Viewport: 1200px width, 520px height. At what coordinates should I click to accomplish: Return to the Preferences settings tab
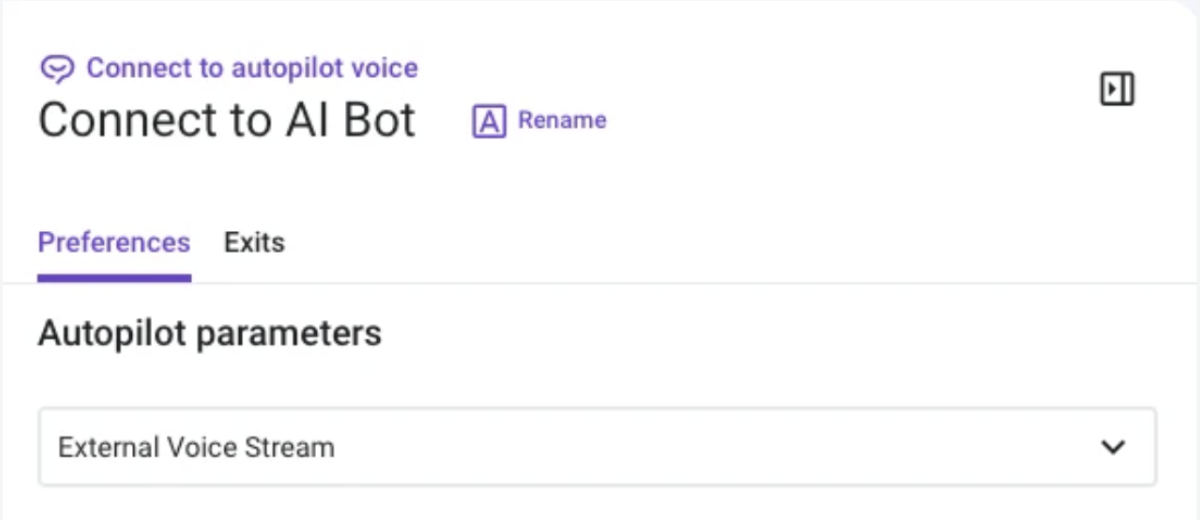[114, 243]
